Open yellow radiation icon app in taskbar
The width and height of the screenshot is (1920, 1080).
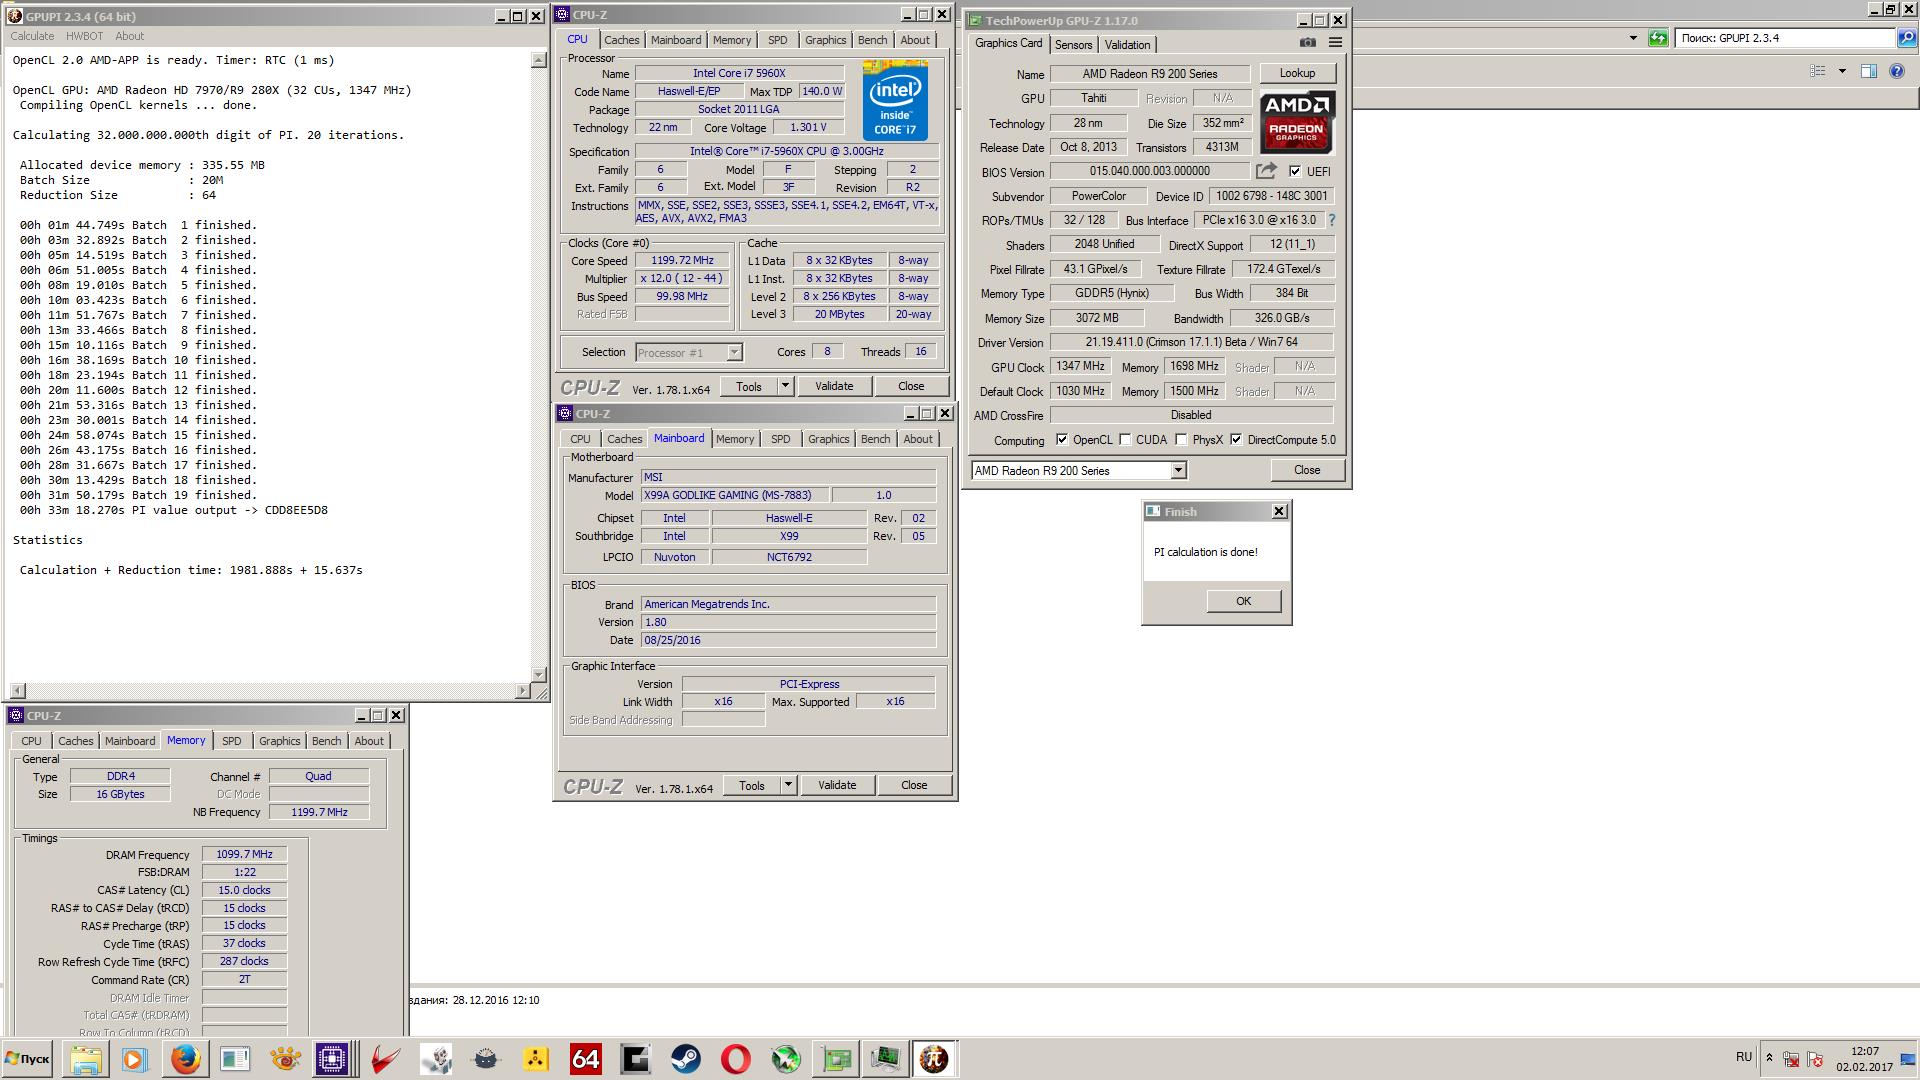(535, 1059)
